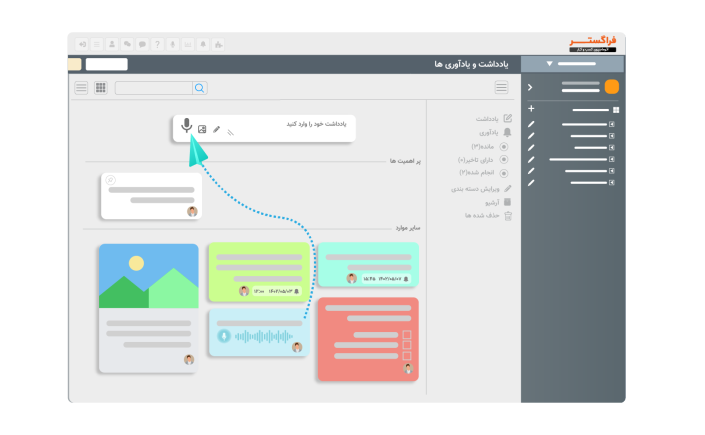Screen dimensions: 705x435
Task: Click the microphone icon in the note input box
Action: (x=186, y=126)
